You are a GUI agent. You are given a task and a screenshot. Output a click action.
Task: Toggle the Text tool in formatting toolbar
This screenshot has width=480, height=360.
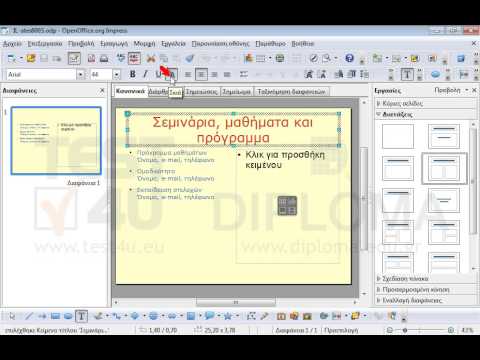[407, 74]
